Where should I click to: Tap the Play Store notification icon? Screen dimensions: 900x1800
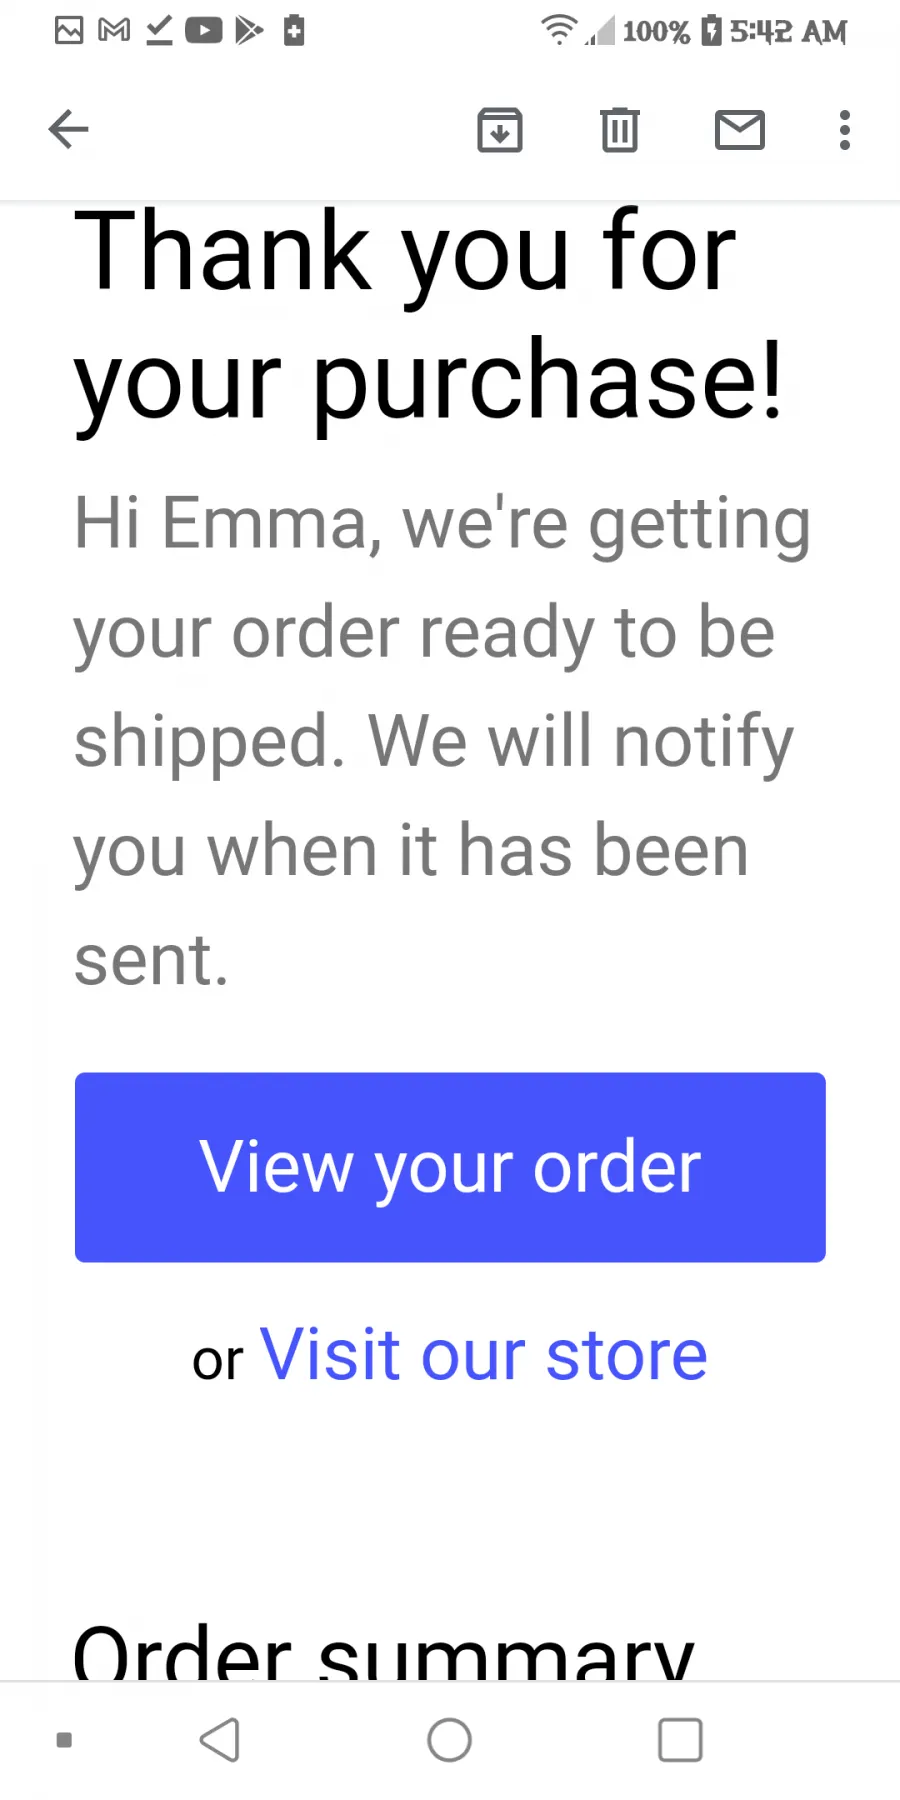[249, 31]
